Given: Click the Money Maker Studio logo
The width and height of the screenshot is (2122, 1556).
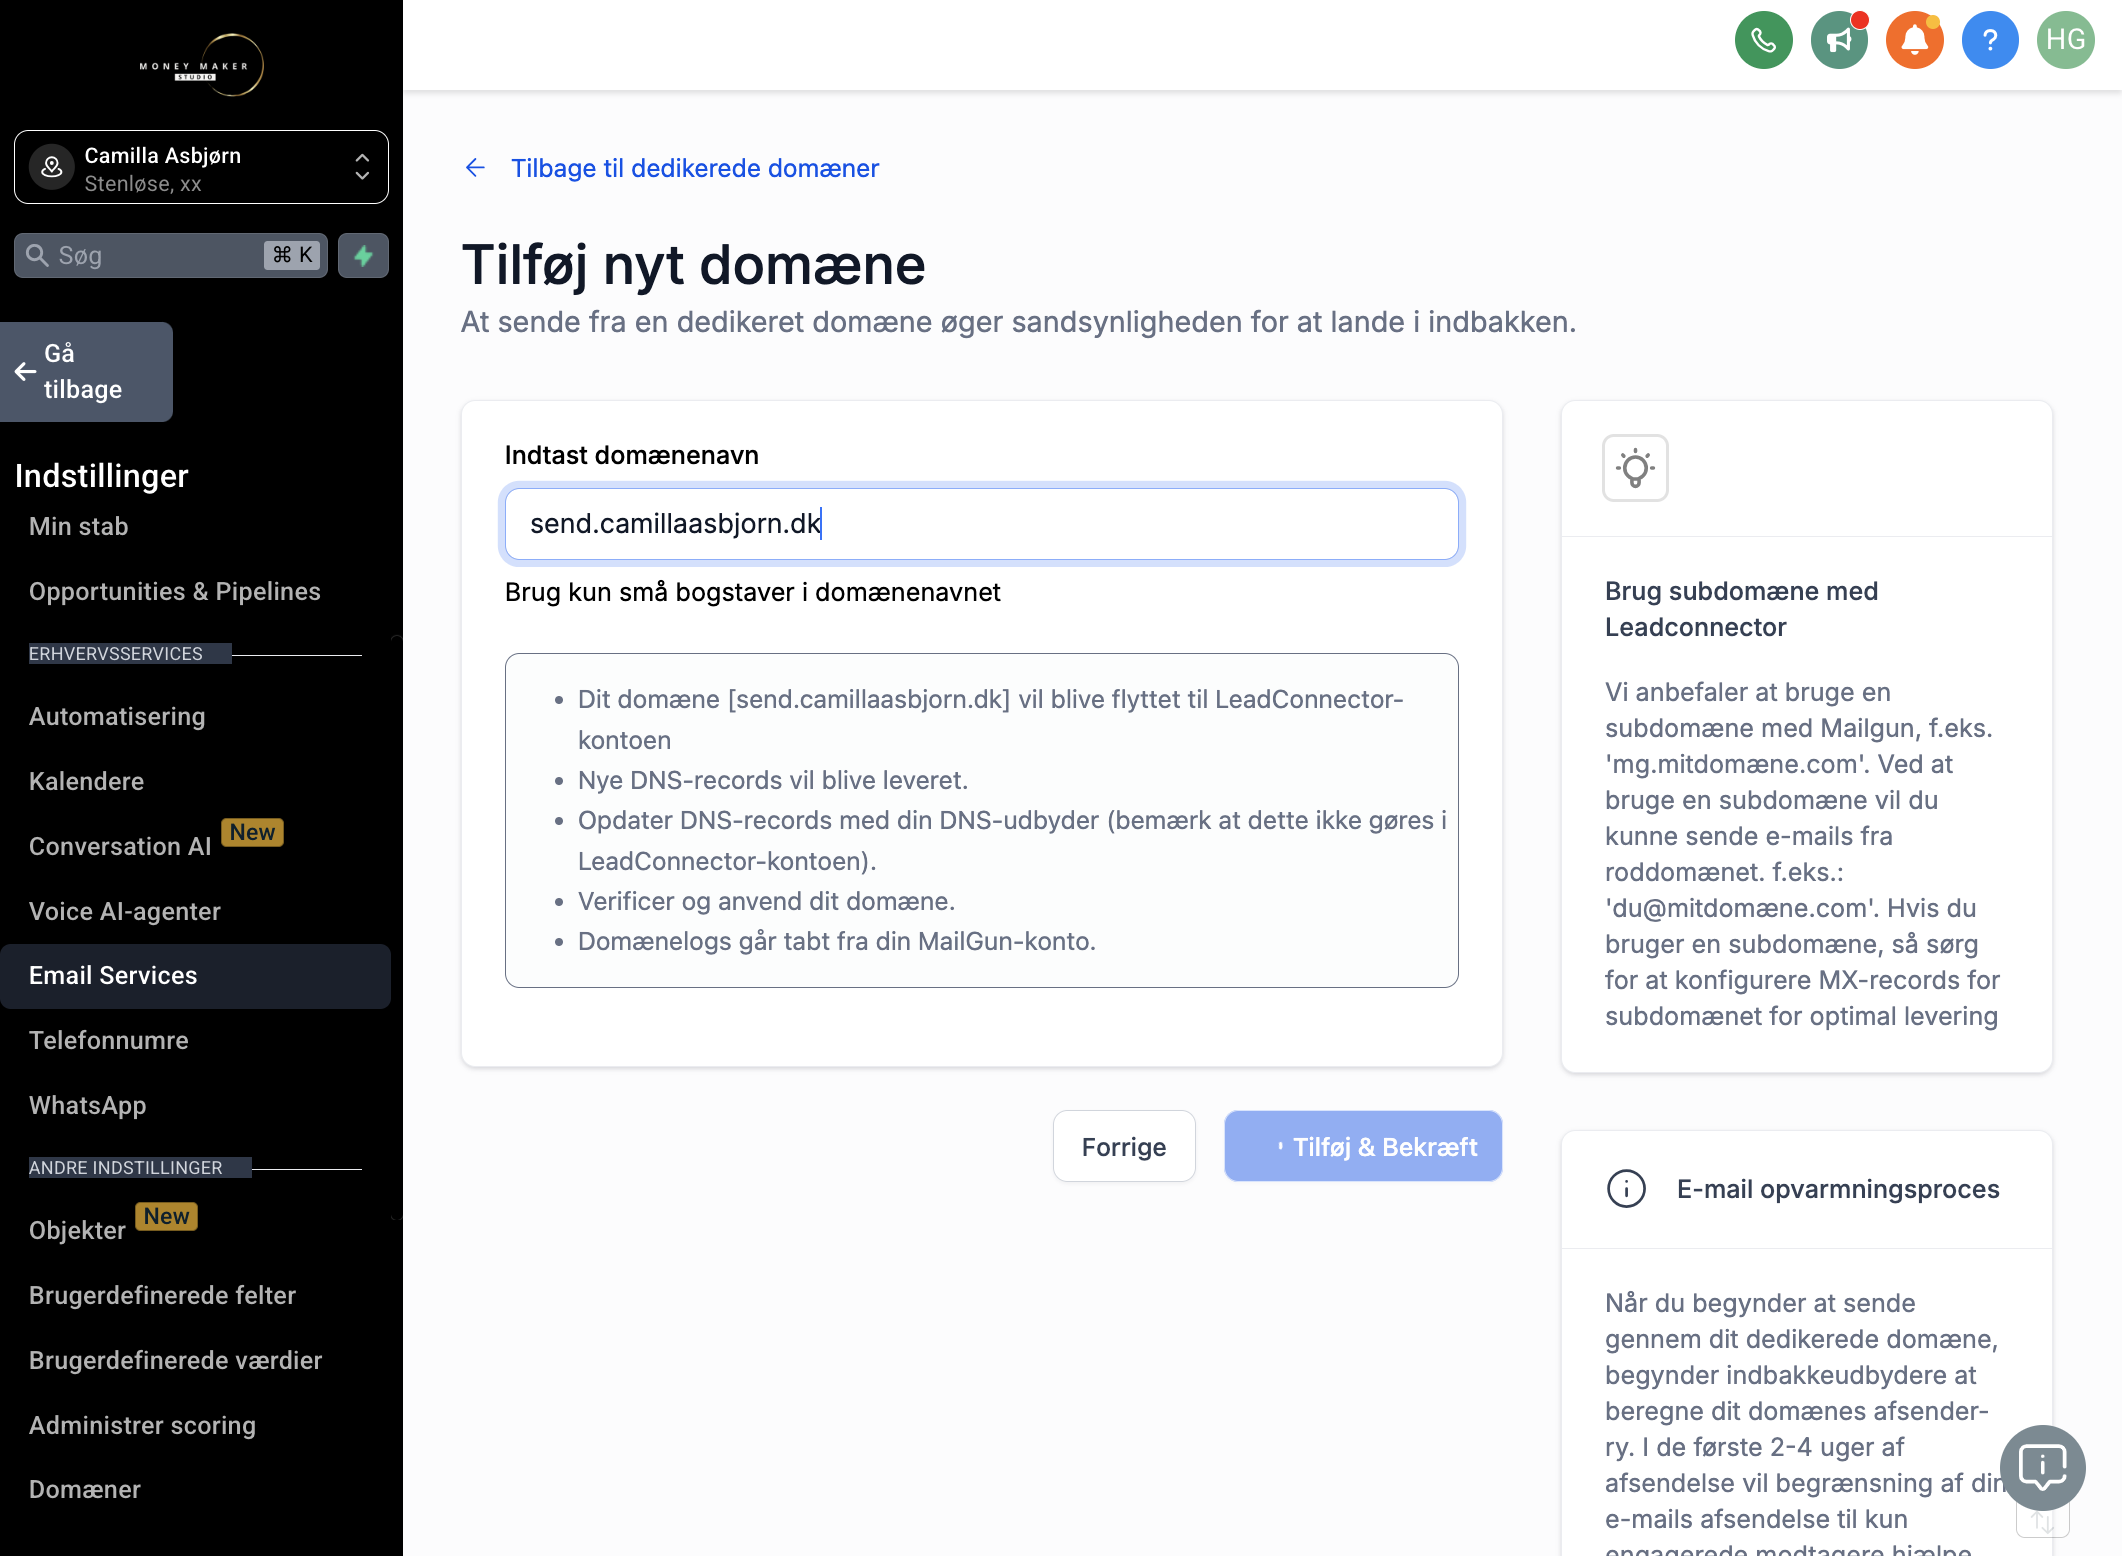Looking at the screenshot, I should pyautogui.click(x=201, y=66).
